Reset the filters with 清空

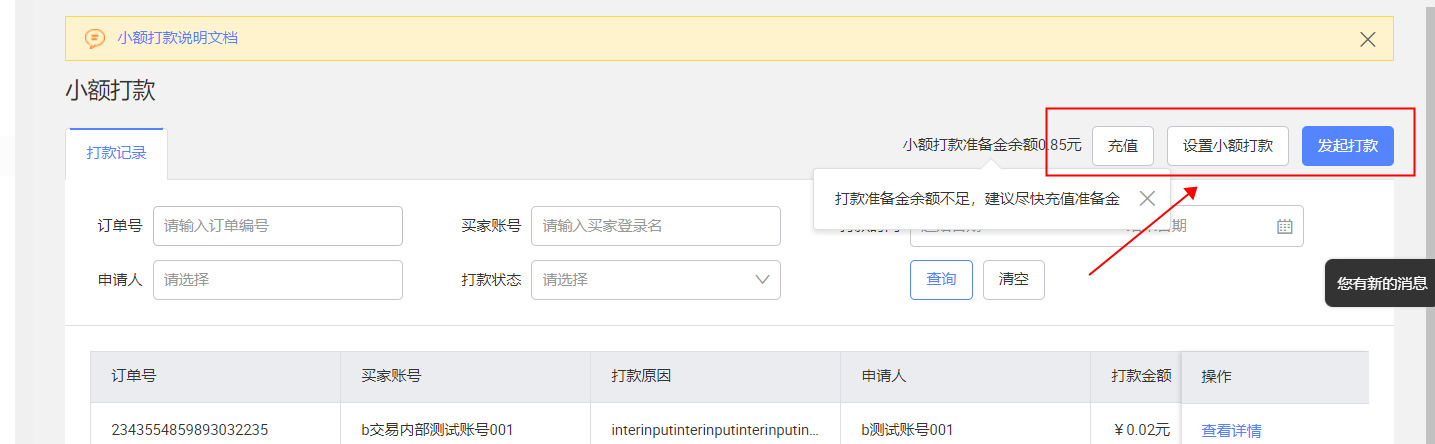tap(1013, 280)
